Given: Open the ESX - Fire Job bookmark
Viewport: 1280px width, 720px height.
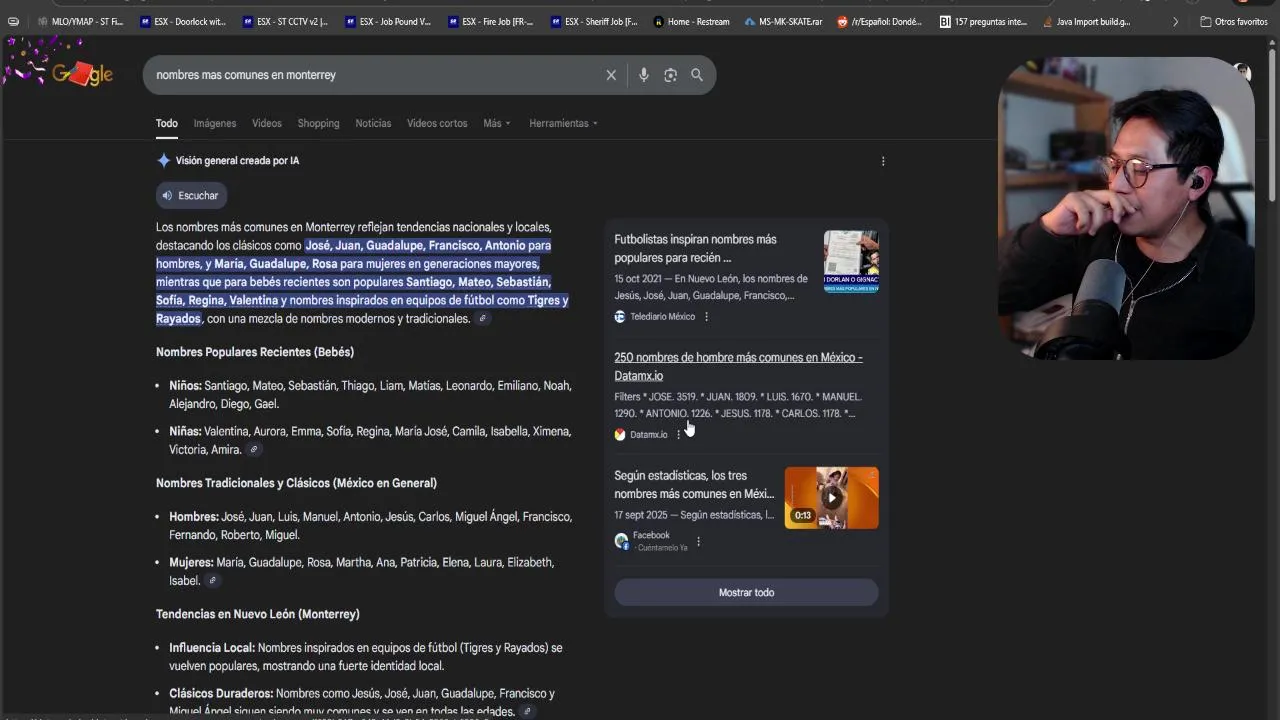Looking at the screenshot, I should [491, 21].
